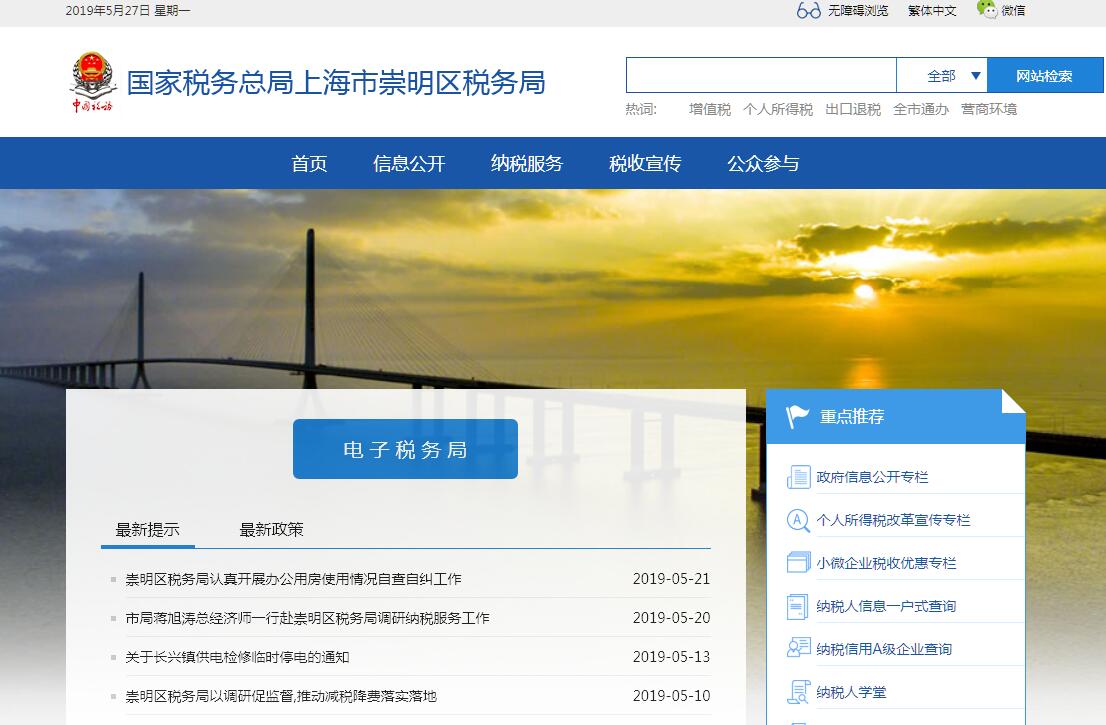Screen dimensions: 1106x725
Task: Open the 信息公开 navigation menu
Action: coord(409,164)
